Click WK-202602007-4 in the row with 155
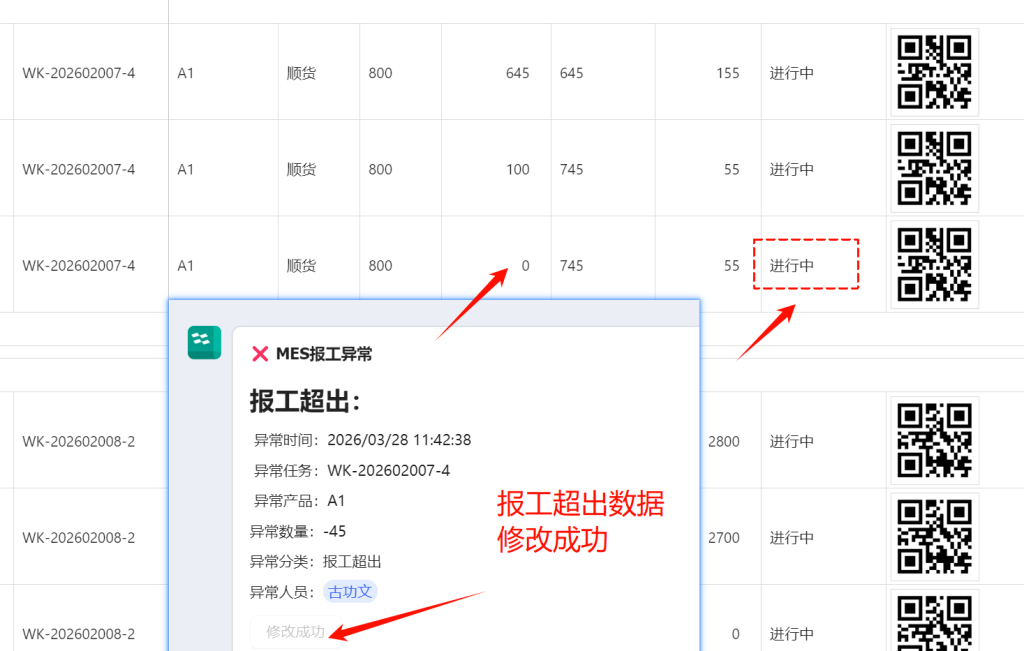Image resolution: width=1024 pixels, height=651 pixels. click(79, 73)
